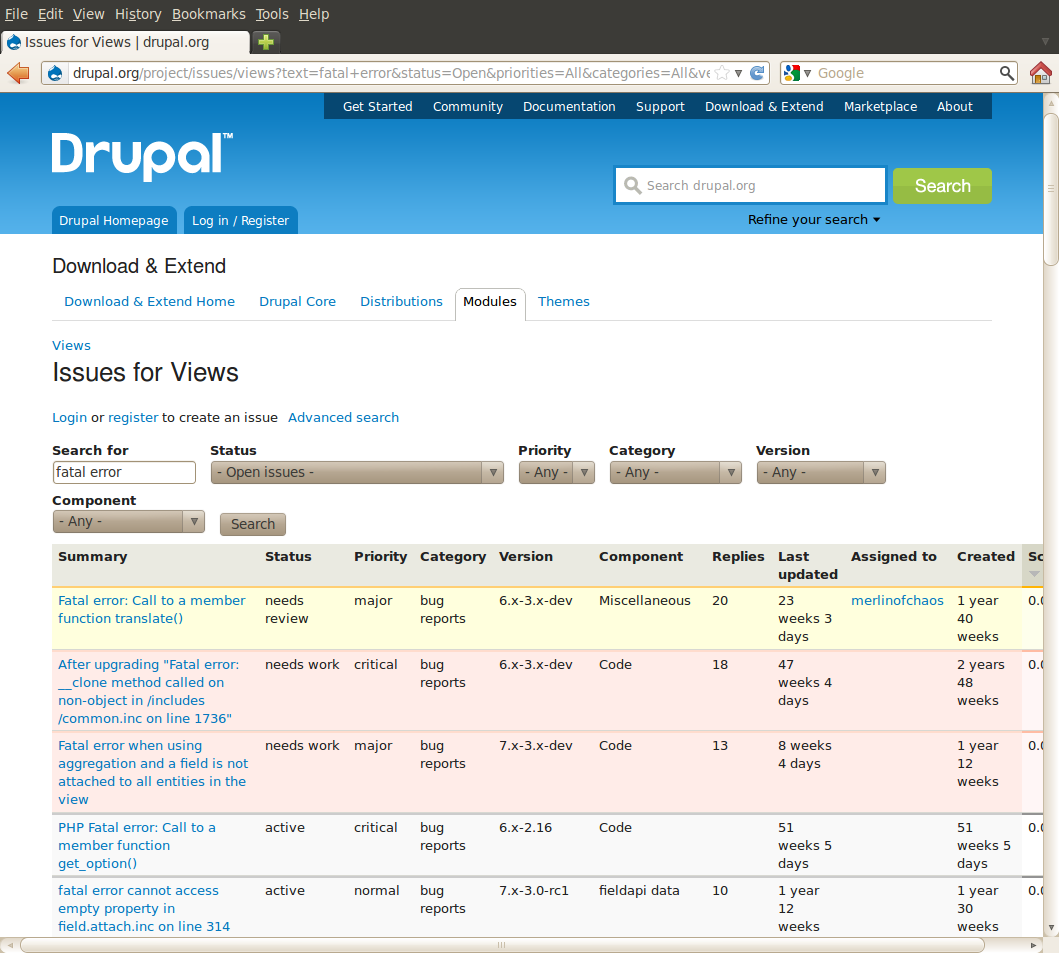
Task: Open the History menu
Action: (138, 14)
